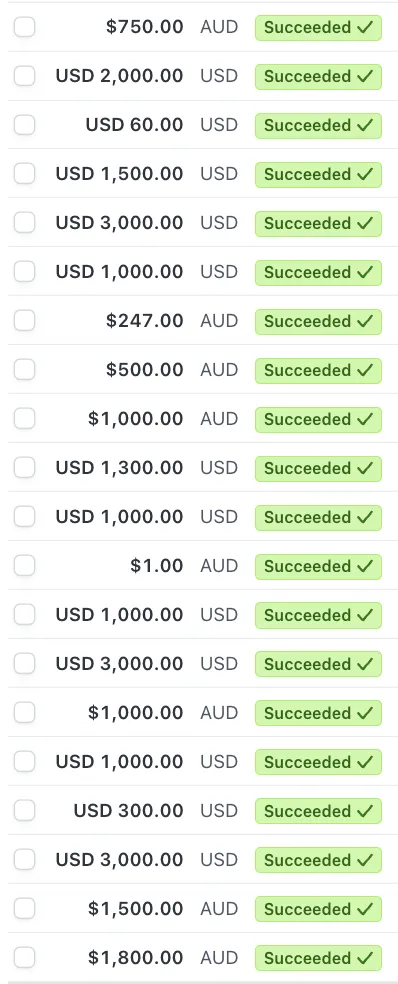Toggle the checkbox for the $247.00 payment
This screenshot has height=984, width=398.
(24, 321)
